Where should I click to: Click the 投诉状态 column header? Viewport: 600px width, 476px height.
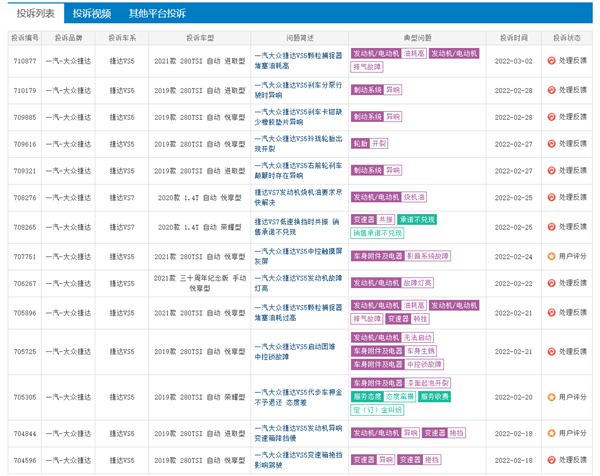[x=567, y=38]
